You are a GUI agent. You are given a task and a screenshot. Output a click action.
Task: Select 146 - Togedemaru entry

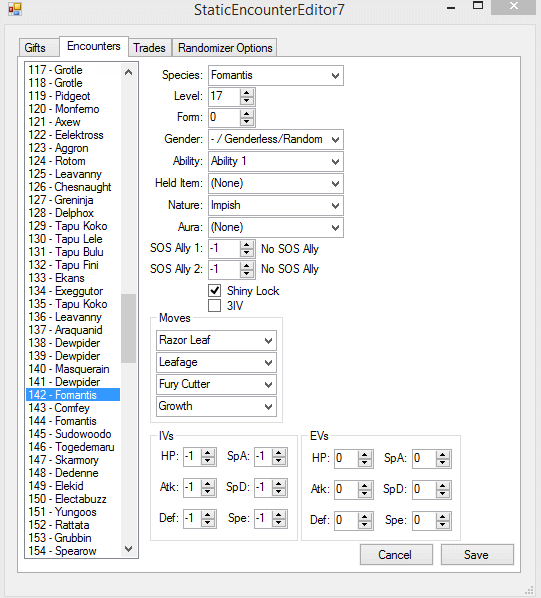point(73,447)
